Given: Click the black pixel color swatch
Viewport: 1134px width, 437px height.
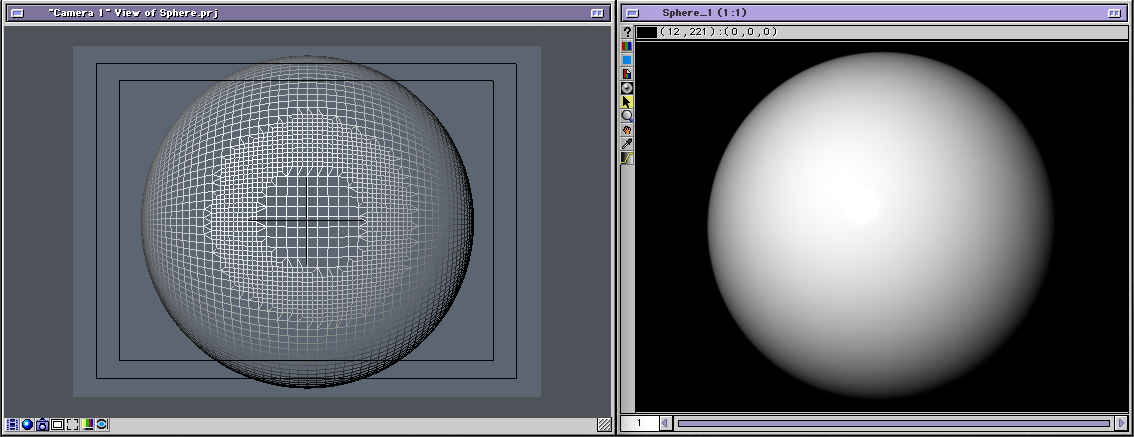Looking at the screenshot, I should (x=647, y=32).
